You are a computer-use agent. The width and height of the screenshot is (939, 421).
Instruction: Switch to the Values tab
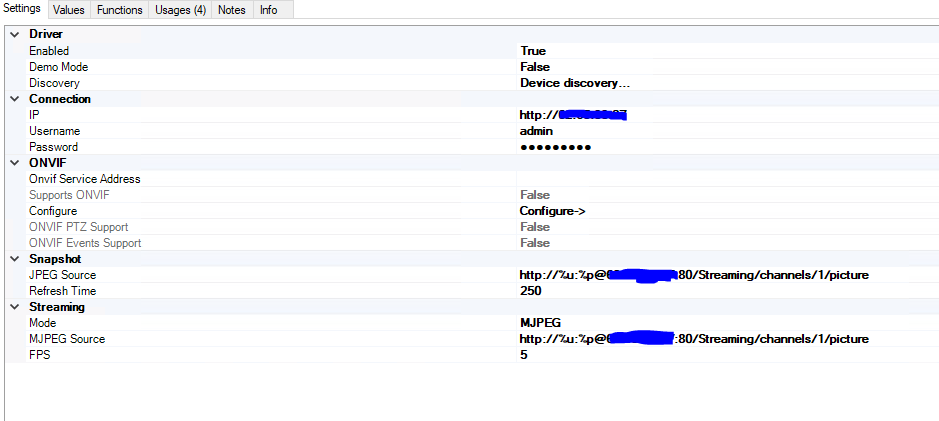click(69, 10)
